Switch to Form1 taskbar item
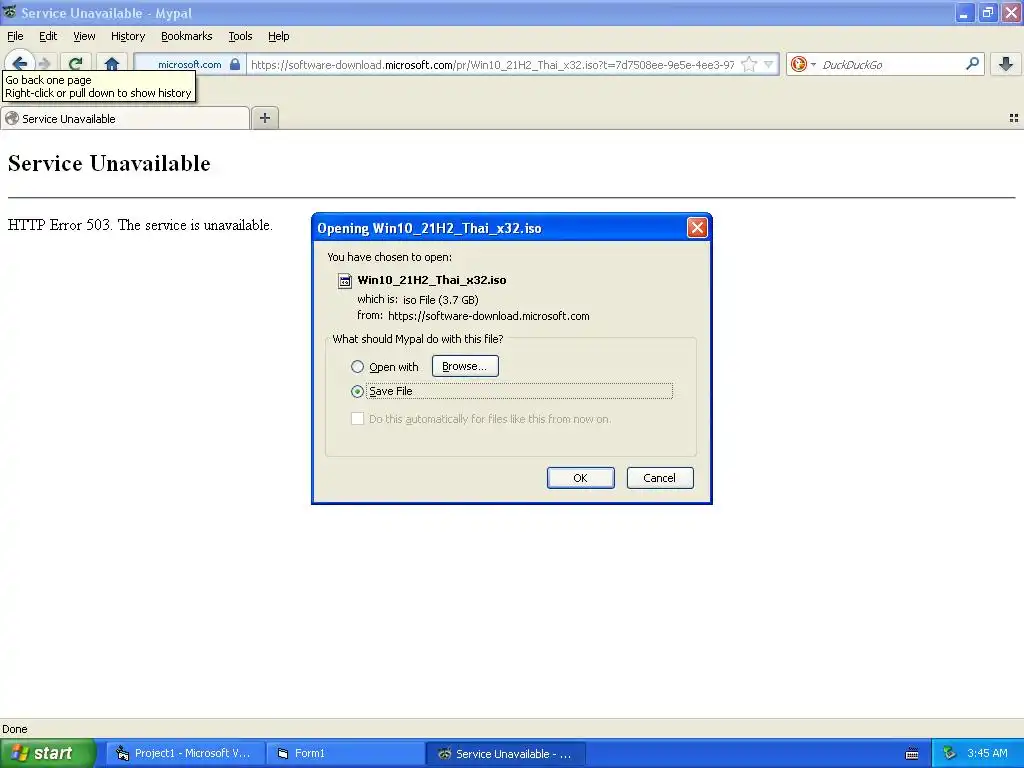Screen dimensions: 1024x768 coord(345,753)
